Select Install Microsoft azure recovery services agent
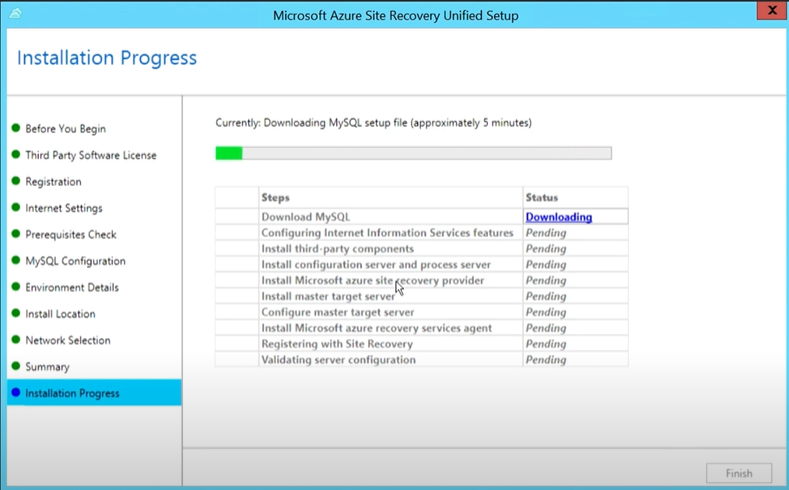Image resolution: width=789 pixels, height=490 pixels. [422, 328]
